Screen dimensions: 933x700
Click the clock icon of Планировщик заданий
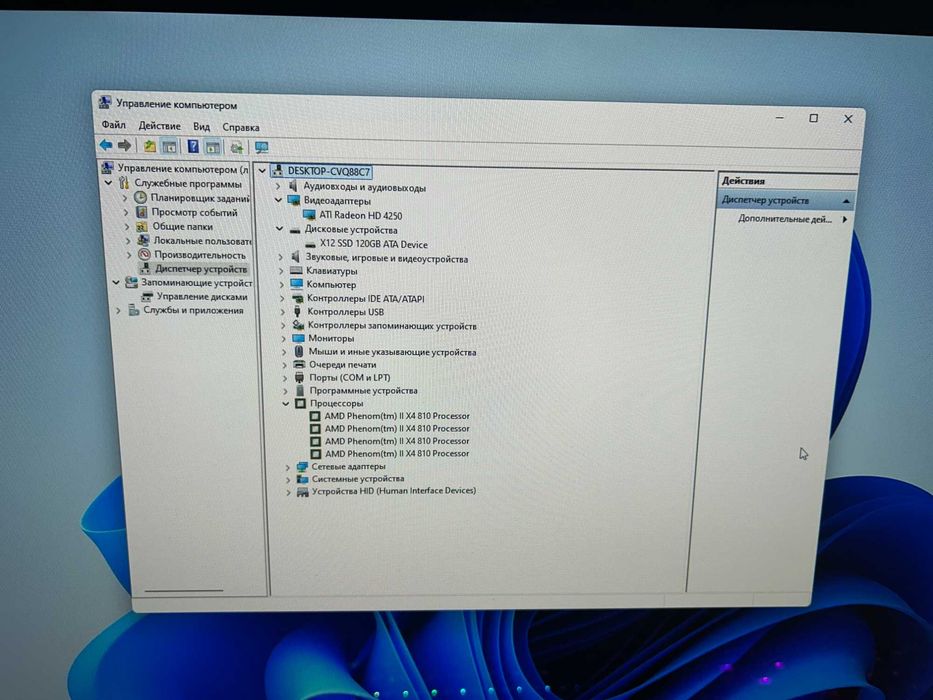pyautogui.click(x=140, y=197)
